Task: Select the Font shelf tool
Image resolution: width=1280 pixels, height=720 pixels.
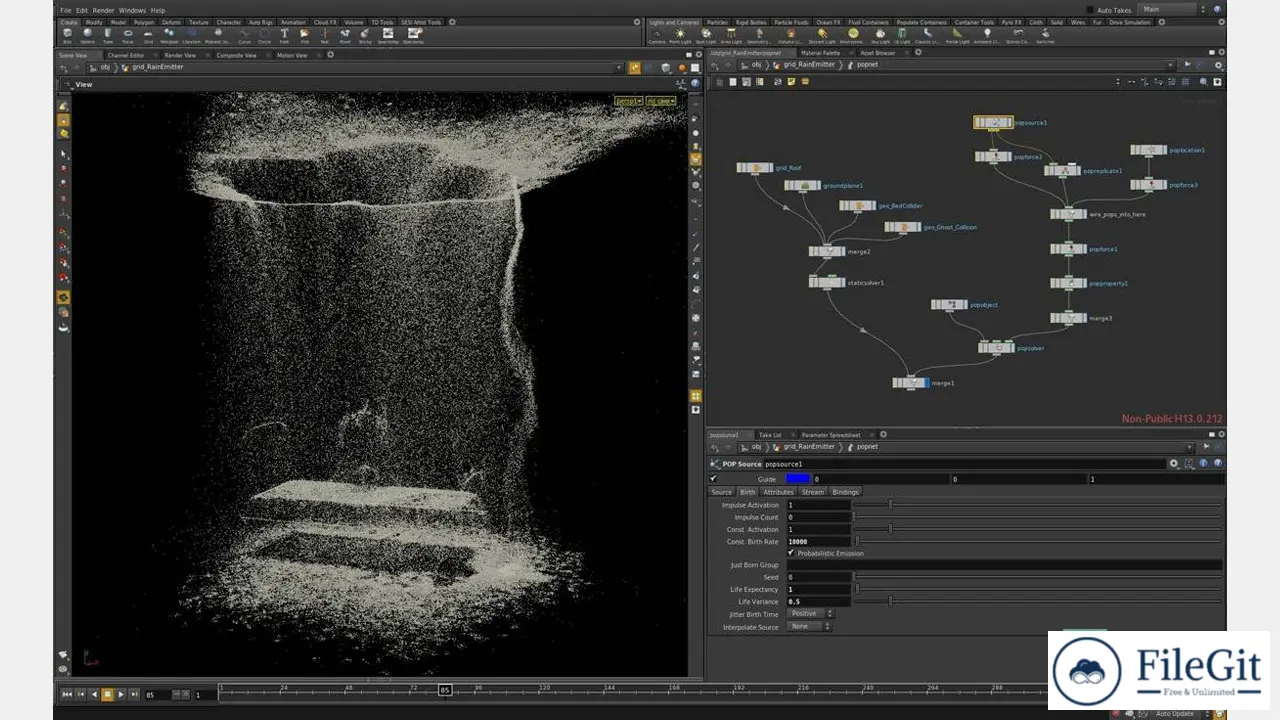Action: point(285,35)
